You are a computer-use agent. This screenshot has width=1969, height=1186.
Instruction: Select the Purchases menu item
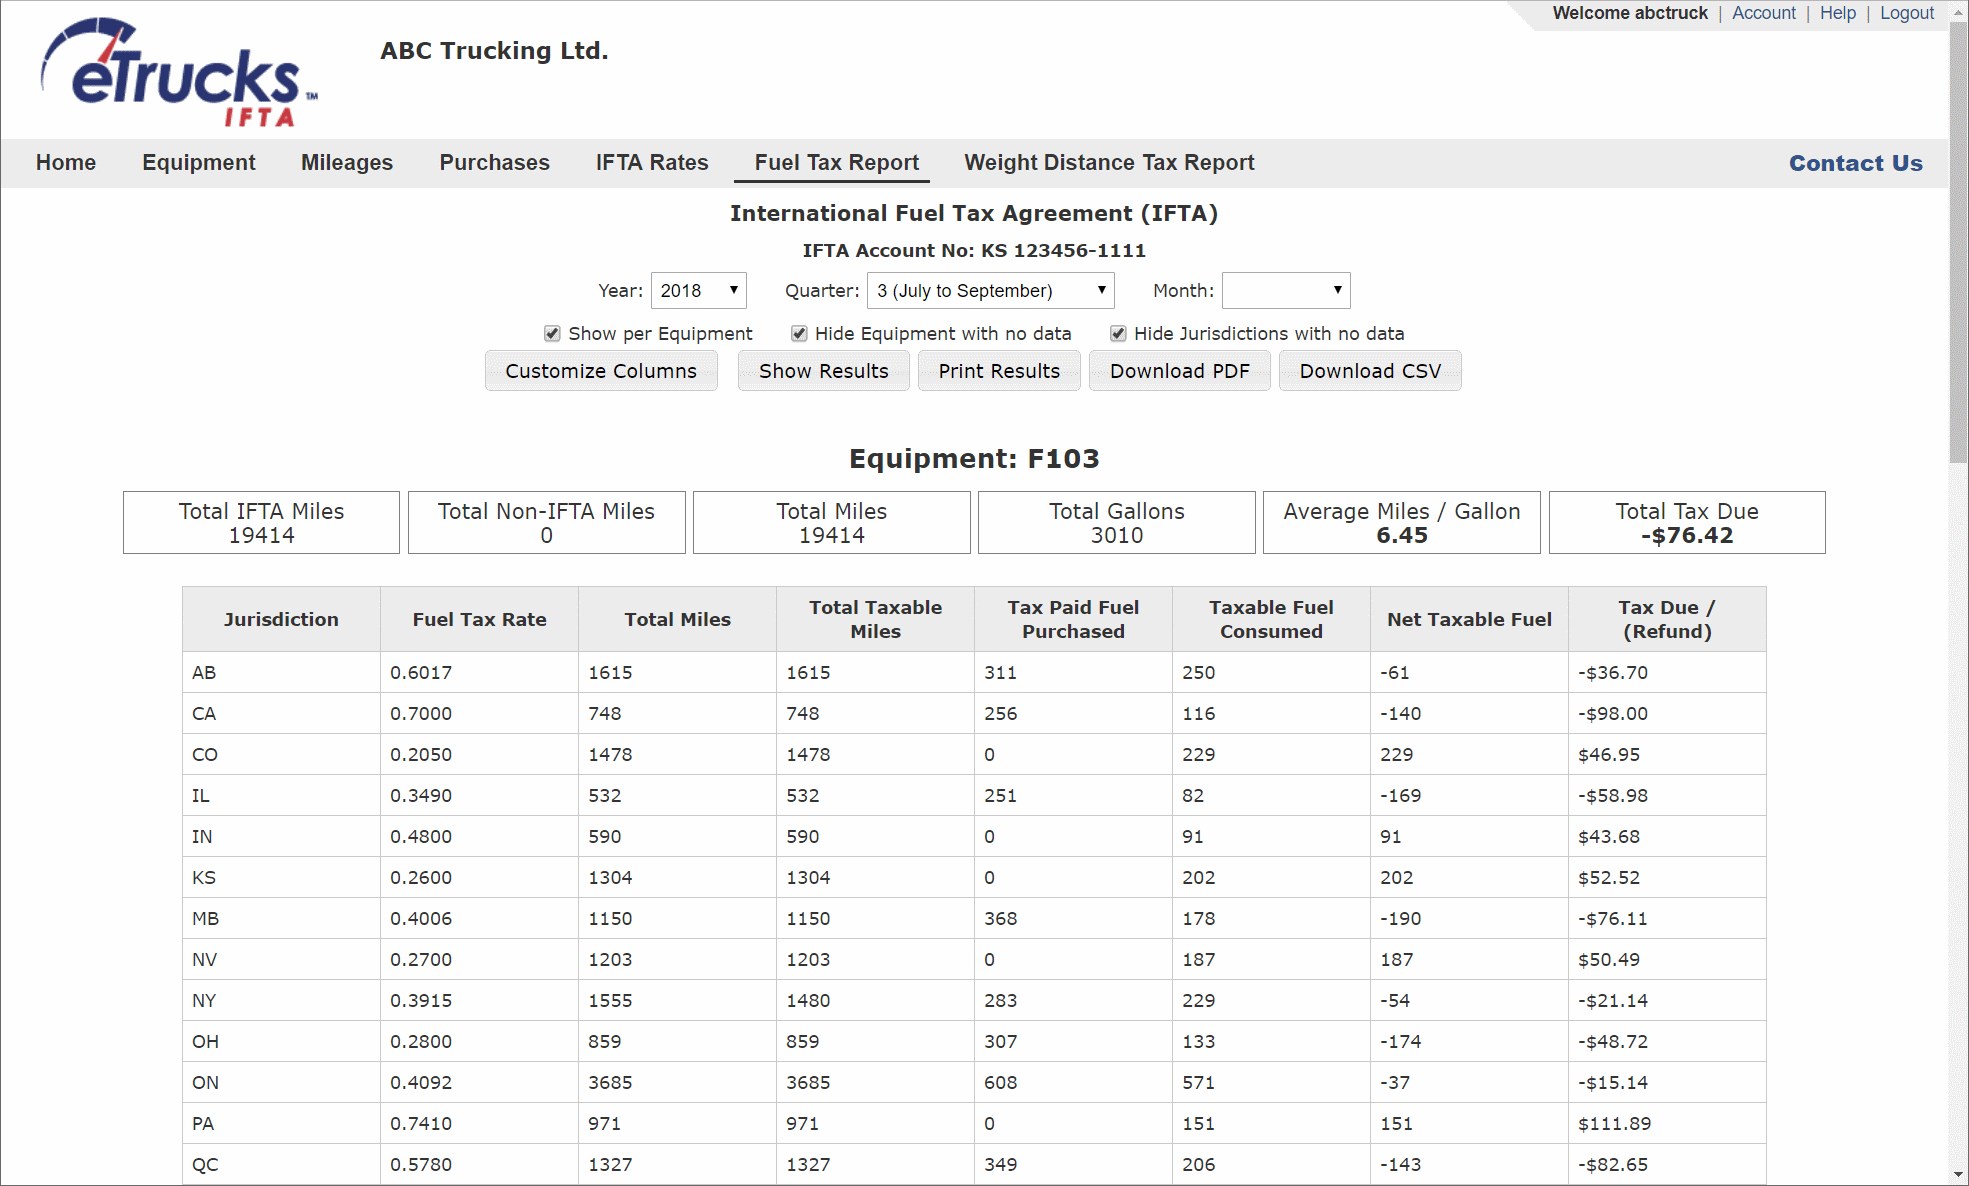tap(494, 163)
